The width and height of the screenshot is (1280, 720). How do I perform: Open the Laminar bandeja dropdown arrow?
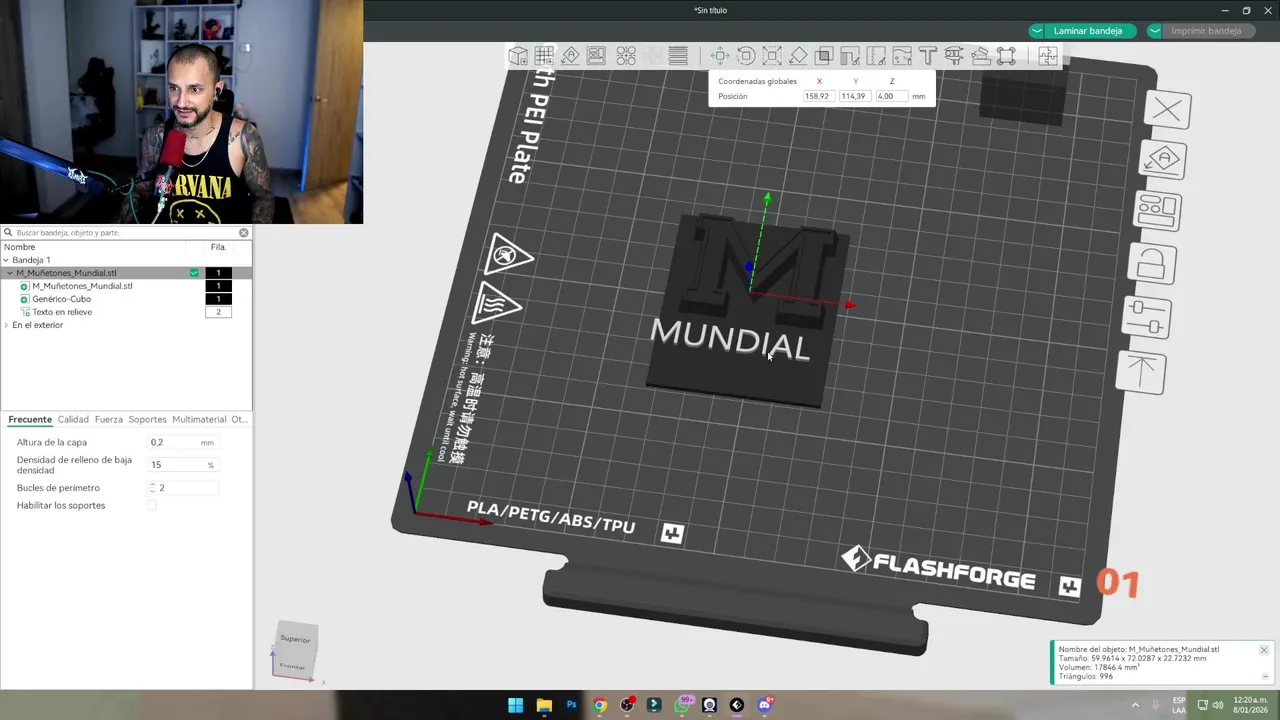pos(1037,31)
